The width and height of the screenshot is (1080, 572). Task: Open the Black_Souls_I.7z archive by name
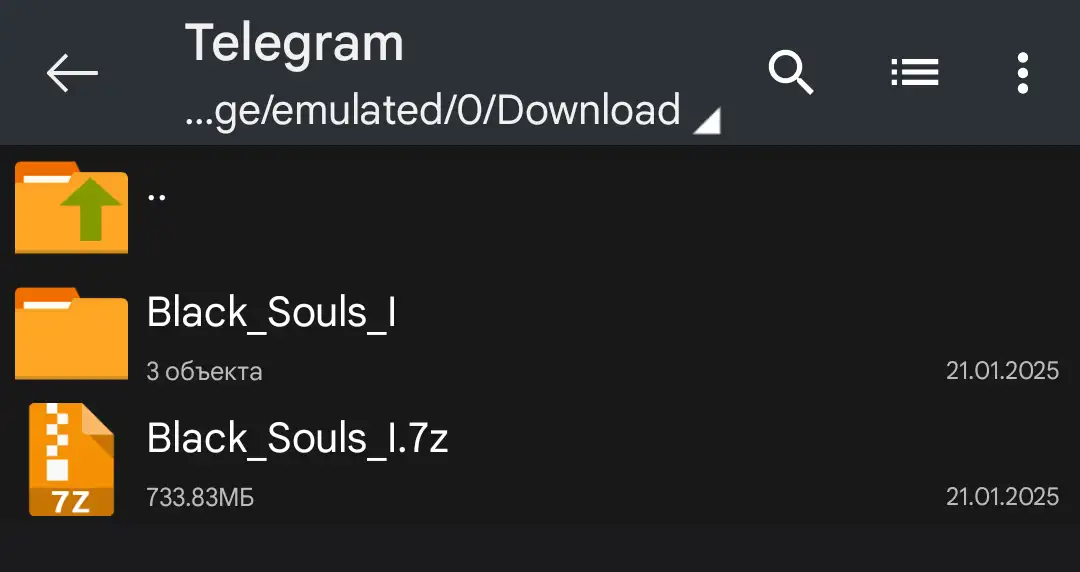point(297,438)
